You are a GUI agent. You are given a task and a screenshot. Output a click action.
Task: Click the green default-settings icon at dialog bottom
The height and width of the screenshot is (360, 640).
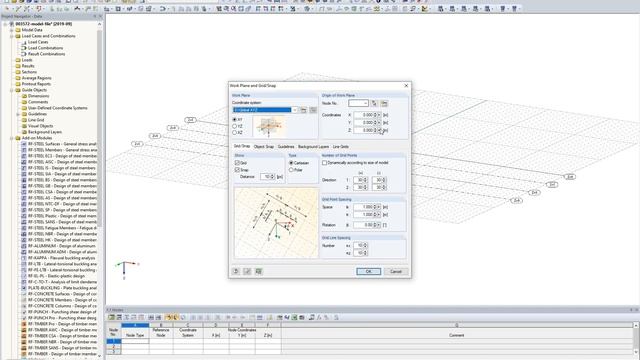[258, 271]
